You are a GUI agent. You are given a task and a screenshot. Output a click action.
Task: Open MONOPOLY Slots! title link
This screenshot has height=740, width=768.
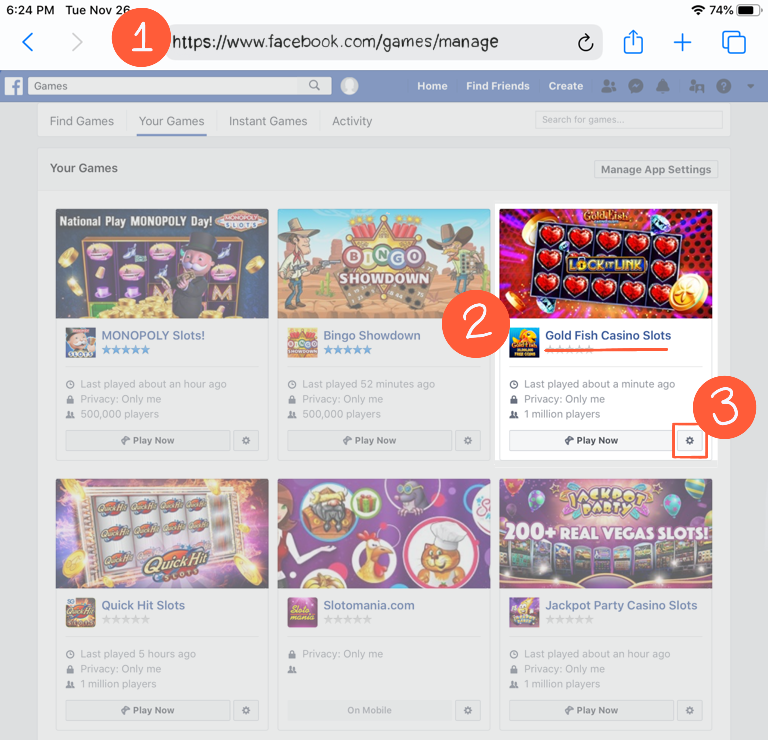(x=153, y=335)
